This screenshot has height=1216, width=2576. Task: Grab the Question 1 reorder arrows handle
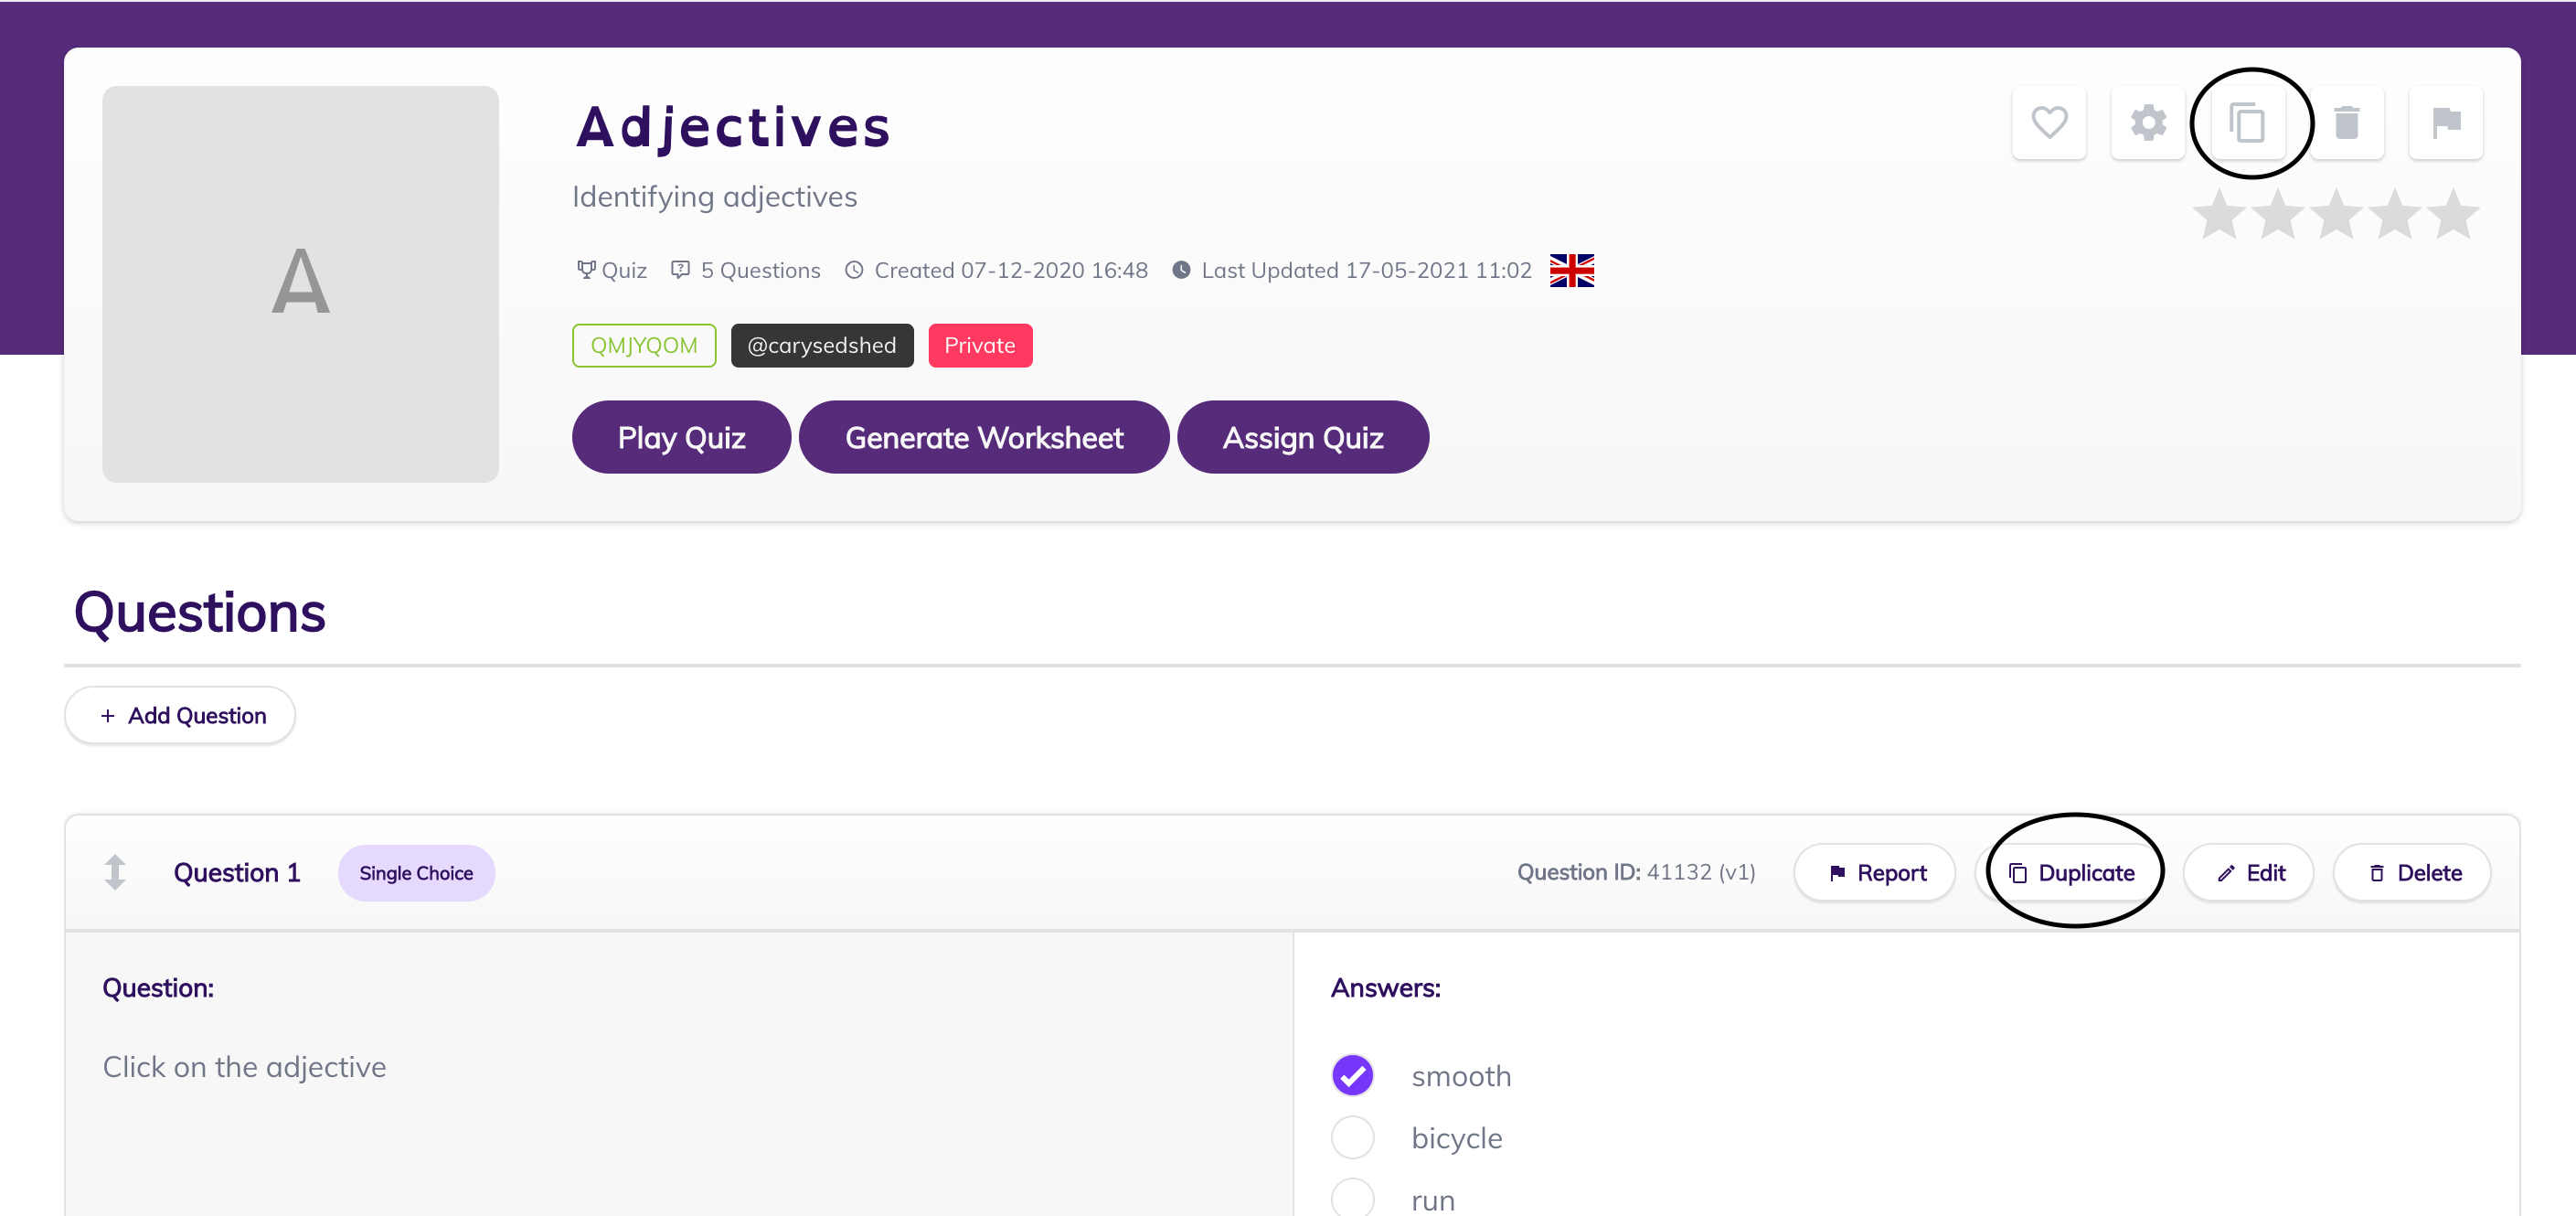click(x=115, y=872)
